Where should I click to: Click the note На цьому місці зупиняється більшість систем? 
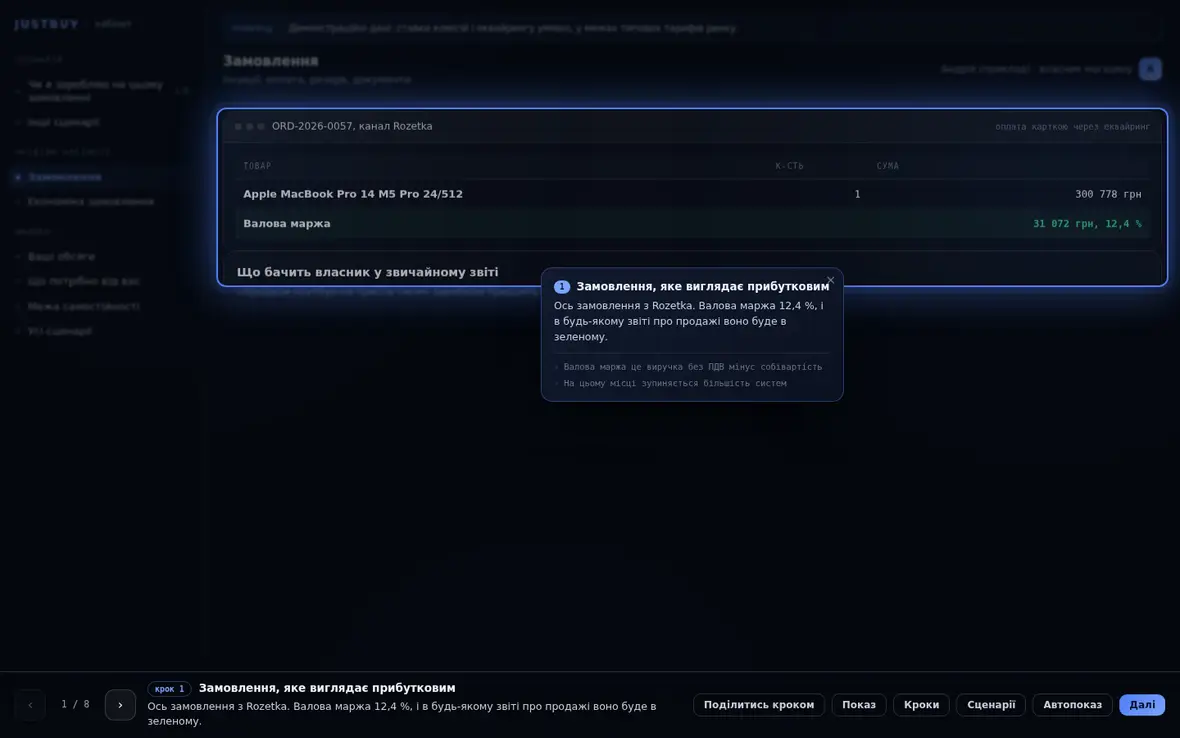(675, 383)
